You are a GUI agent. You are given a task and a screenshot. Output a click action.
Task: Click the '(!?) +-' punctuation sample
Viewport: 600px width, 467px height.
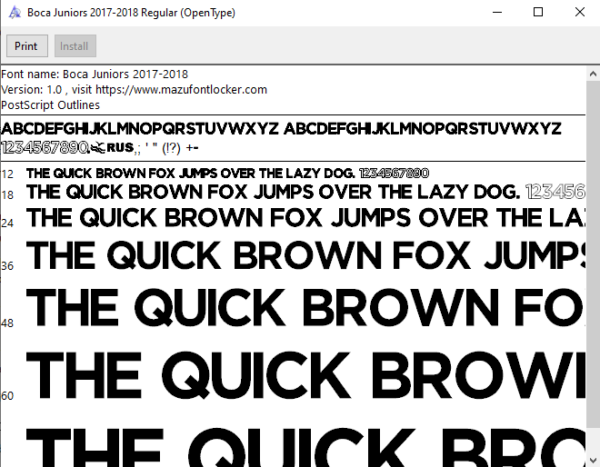click(180, 148)
